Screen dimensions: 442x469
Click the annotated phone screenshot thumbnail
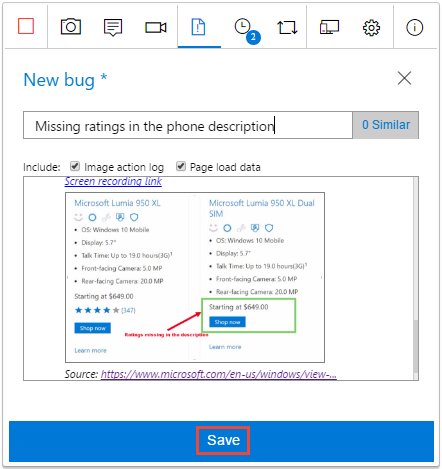(195, 277)
